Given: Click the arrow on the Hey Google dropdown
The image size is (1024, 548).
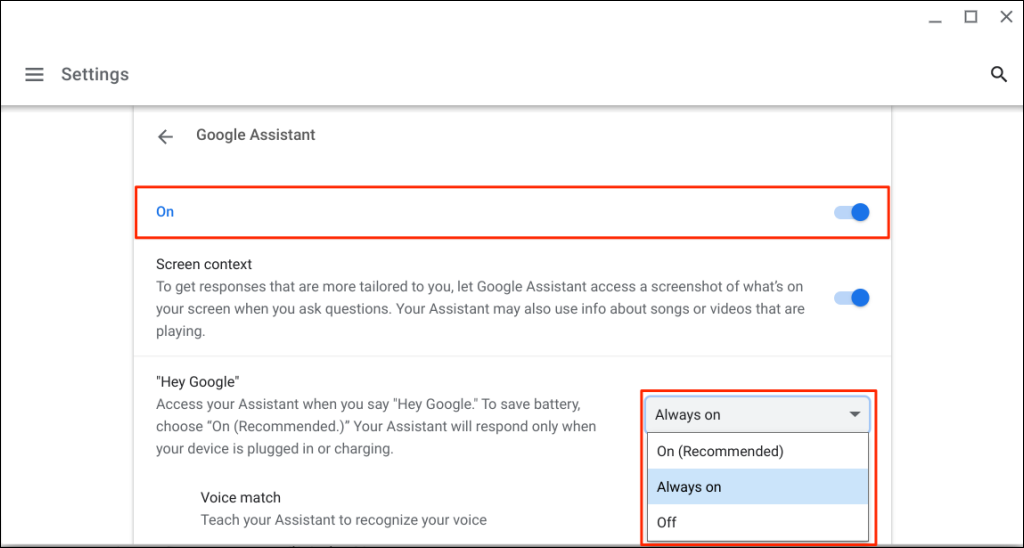Looking at the screenshot, I should 855,414.
